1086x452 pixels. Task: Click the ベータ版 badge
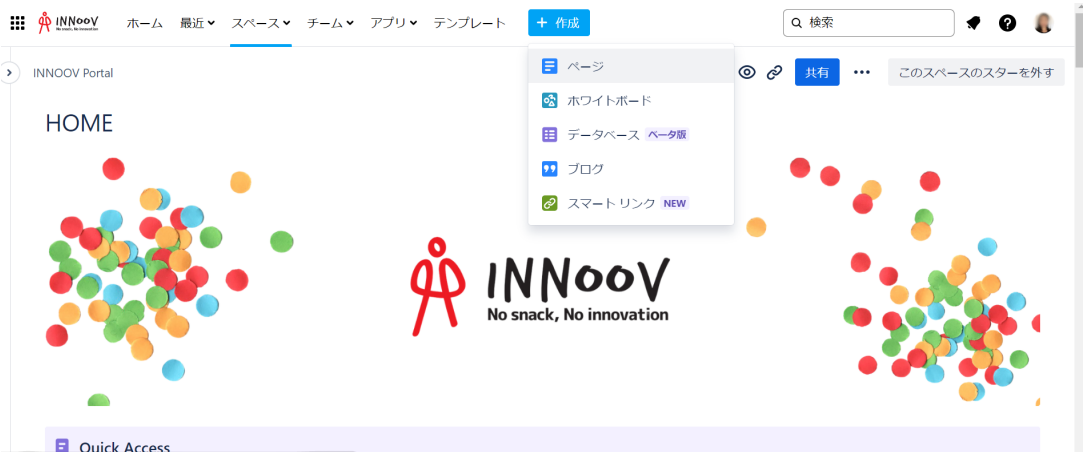[x=668, y=135]
